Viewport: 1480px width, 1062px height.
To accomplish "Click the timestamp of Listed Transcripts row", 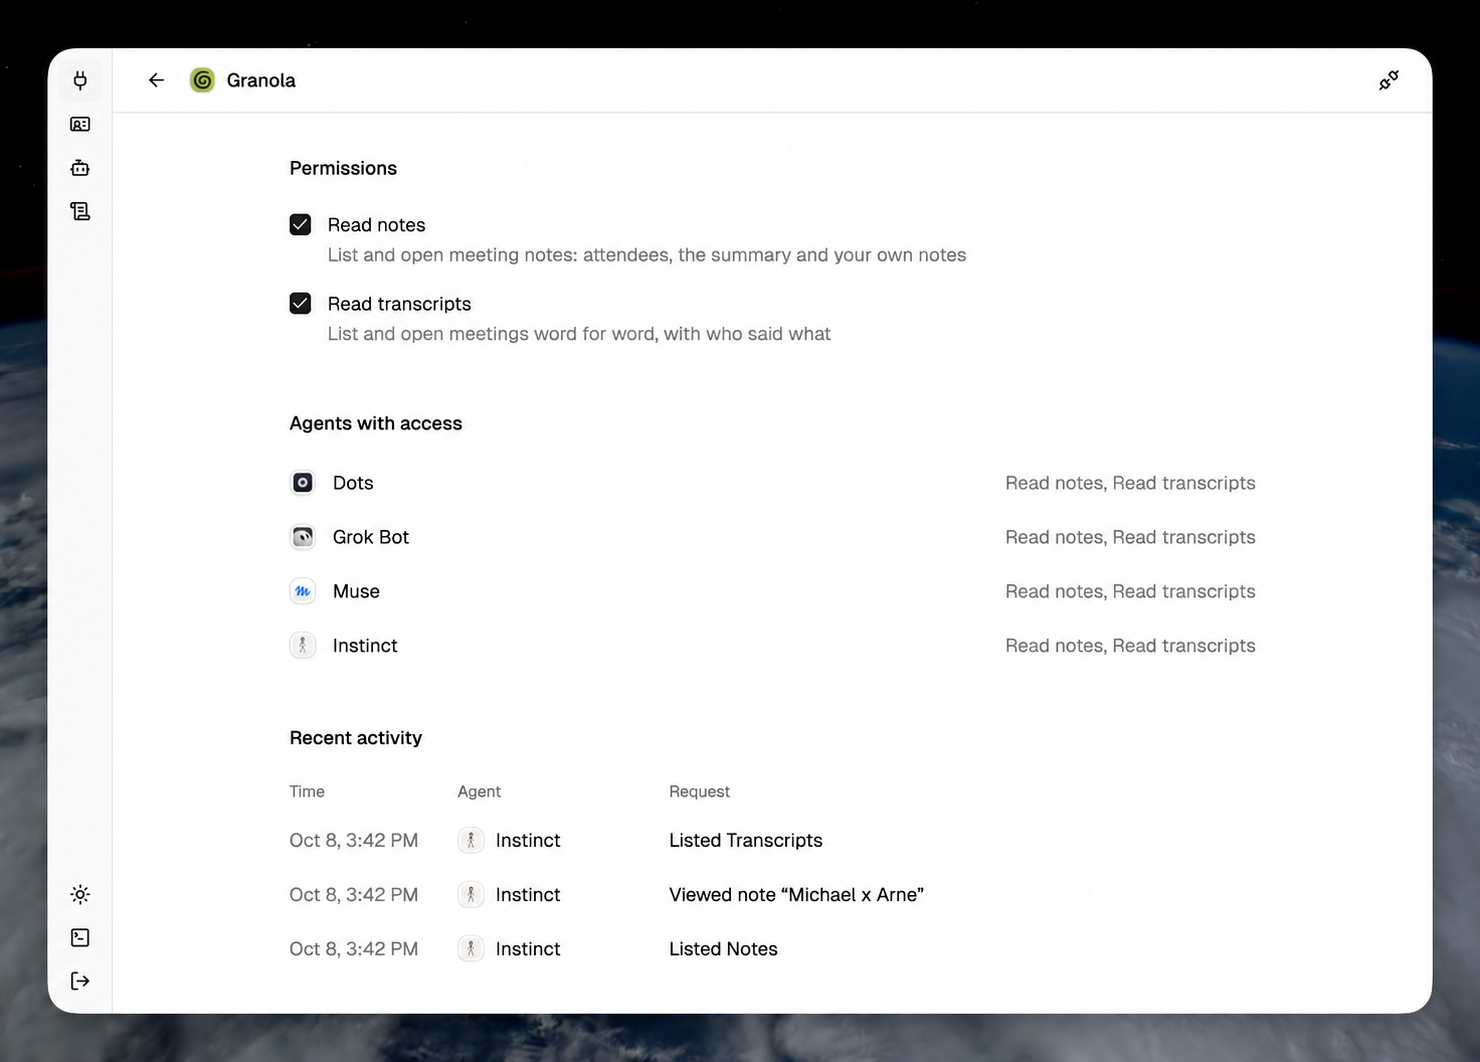I will pos(353,840).
